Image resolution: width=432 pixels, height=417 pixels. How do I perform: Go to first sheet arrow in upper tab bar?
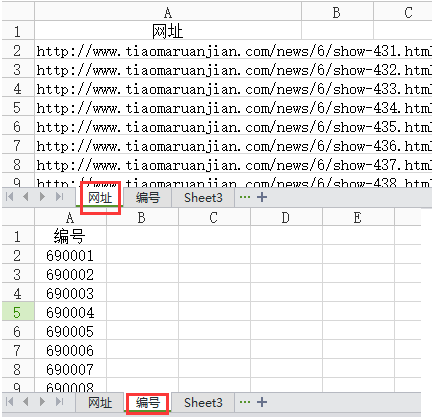point(10,197)
